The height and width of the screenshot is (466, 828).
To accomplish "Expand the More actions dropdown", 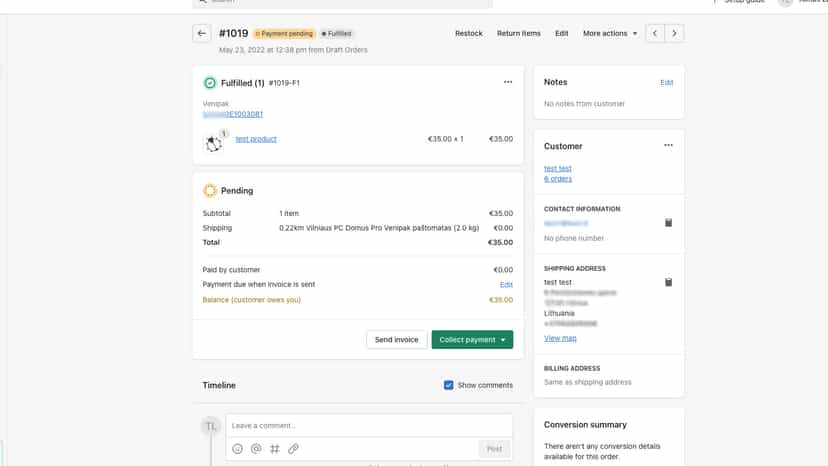I will point(610,33).
